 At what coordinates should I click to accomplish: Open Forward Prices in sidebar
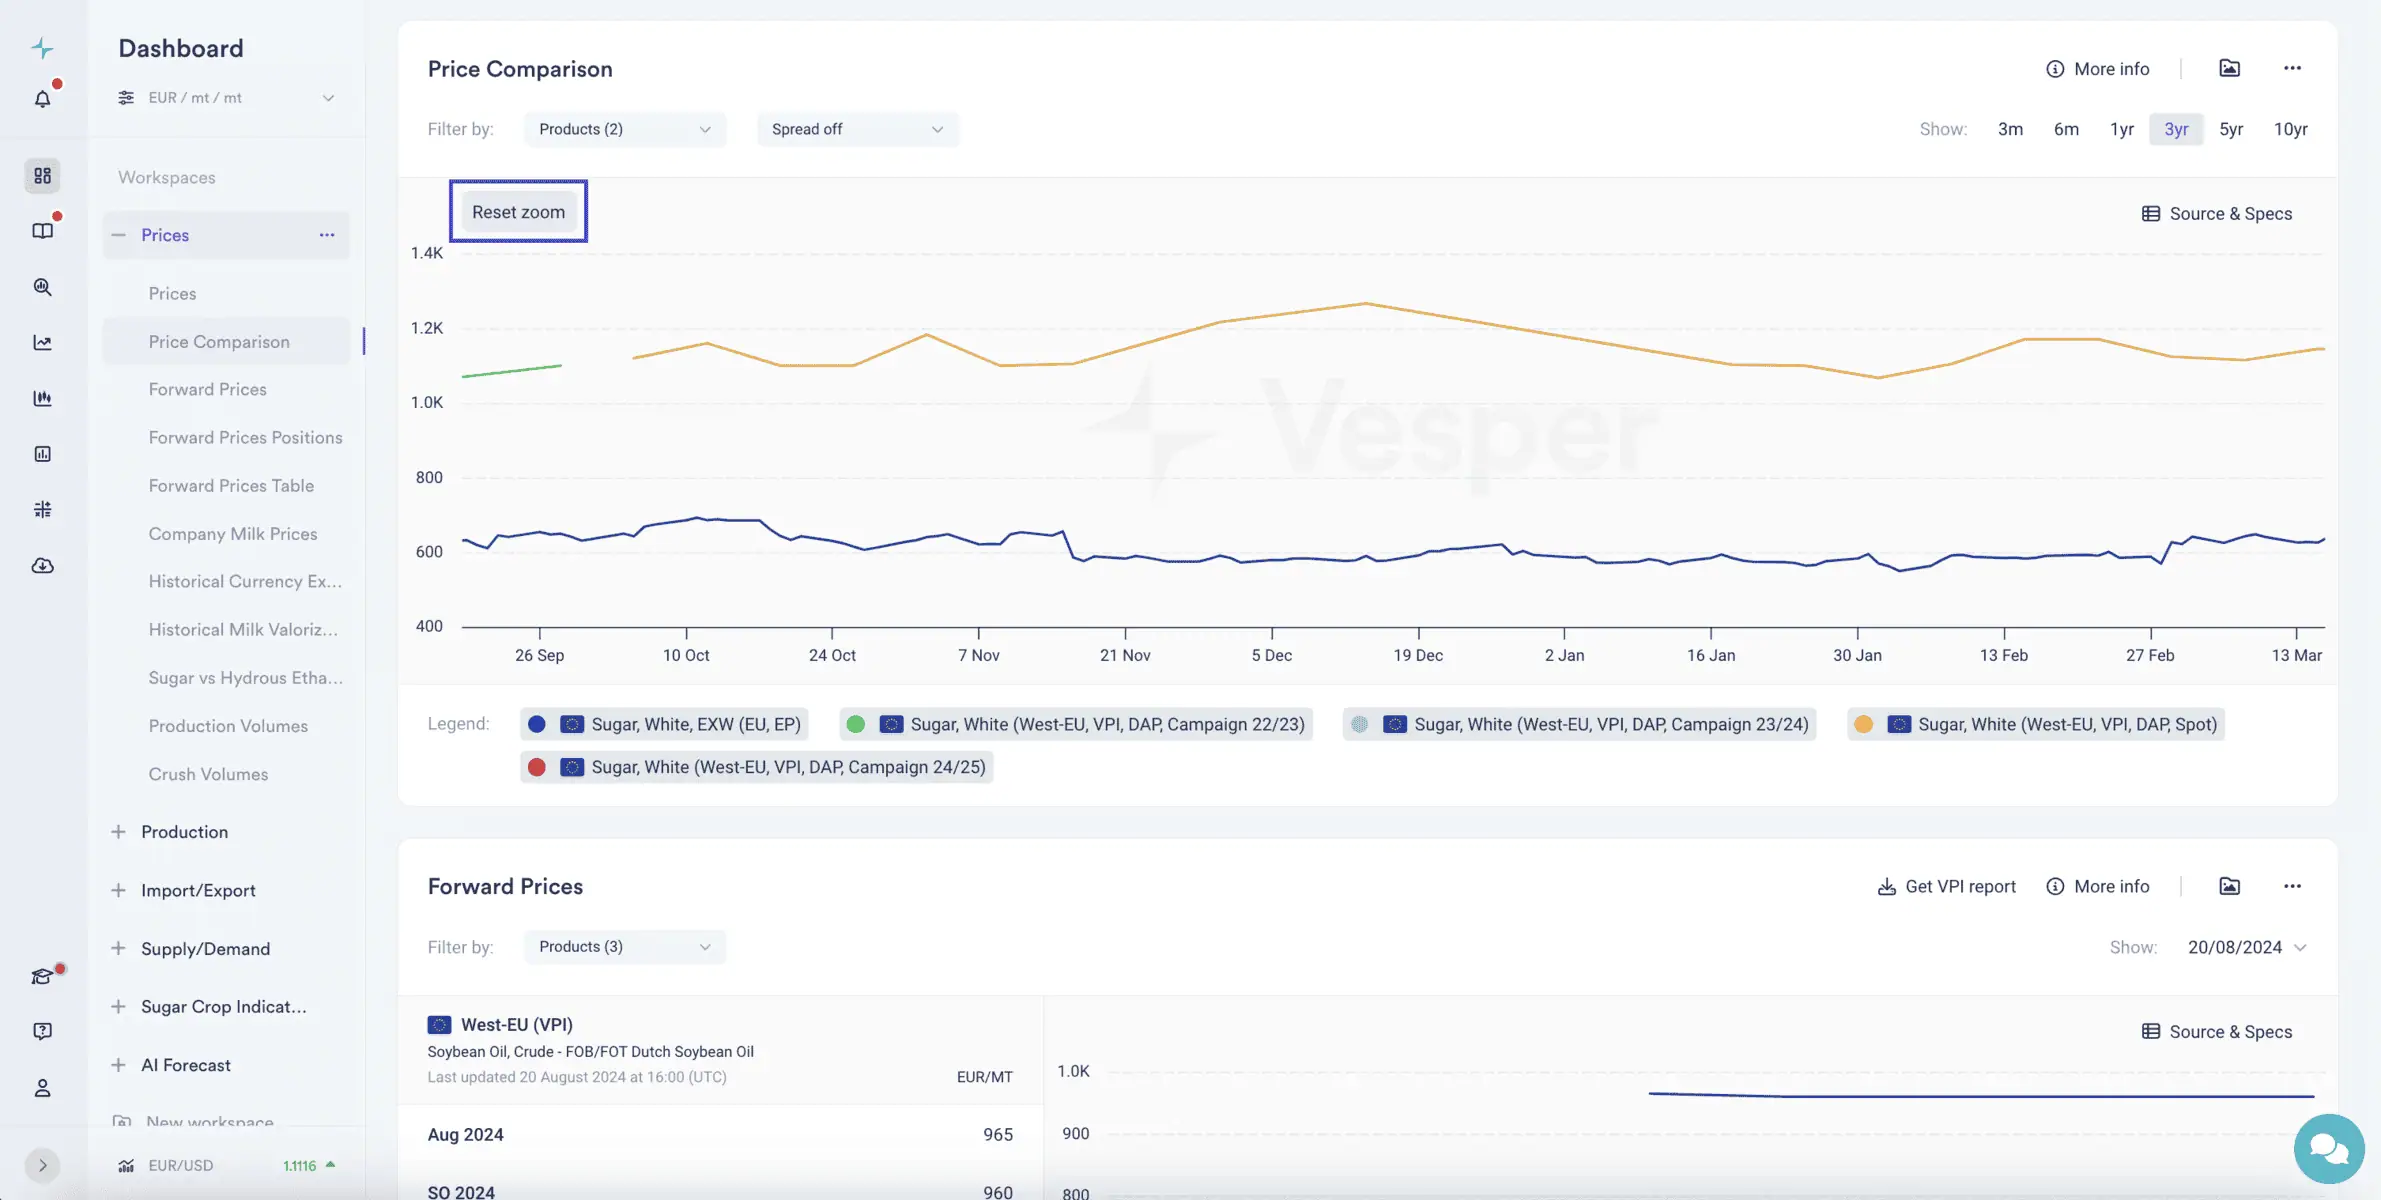207,390
